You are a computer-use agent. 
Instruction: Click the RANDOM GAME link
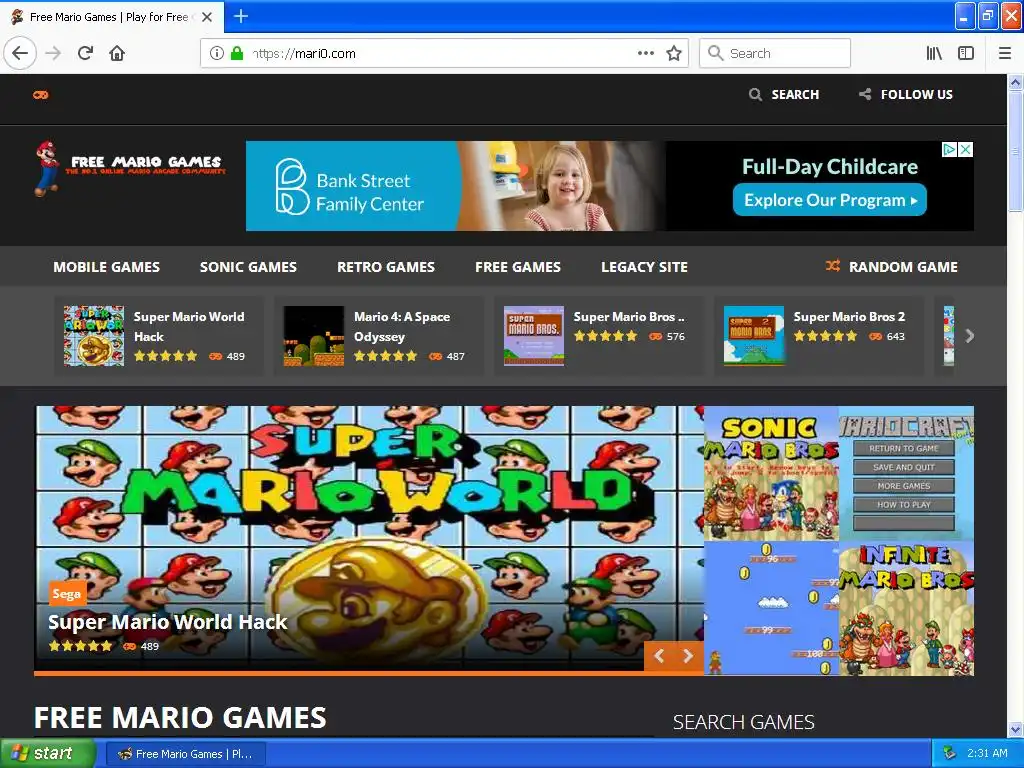tap(892, 266)
